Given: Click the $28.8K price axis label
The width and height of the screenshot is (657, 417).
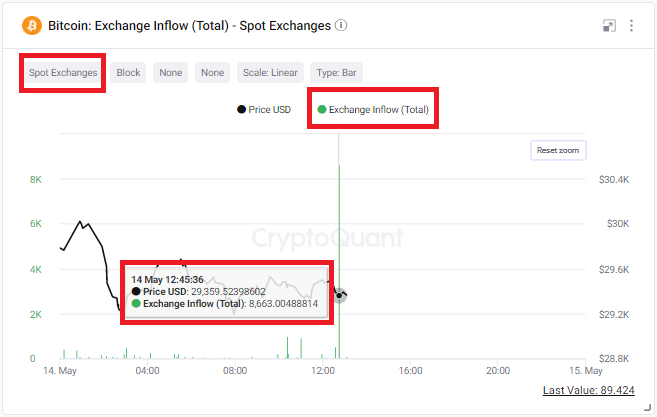Looking at the screenshot, I should (x=614, y=359).
